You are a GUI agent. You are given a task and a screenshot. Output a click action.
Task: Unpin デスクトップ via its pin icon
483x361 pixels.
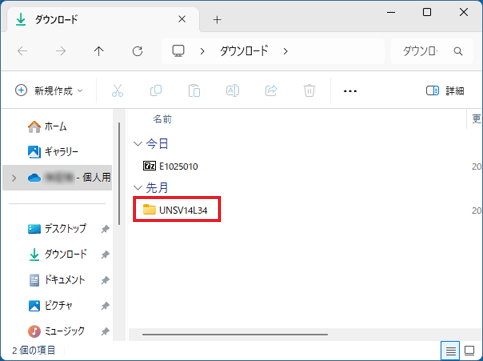pos(105,229)
